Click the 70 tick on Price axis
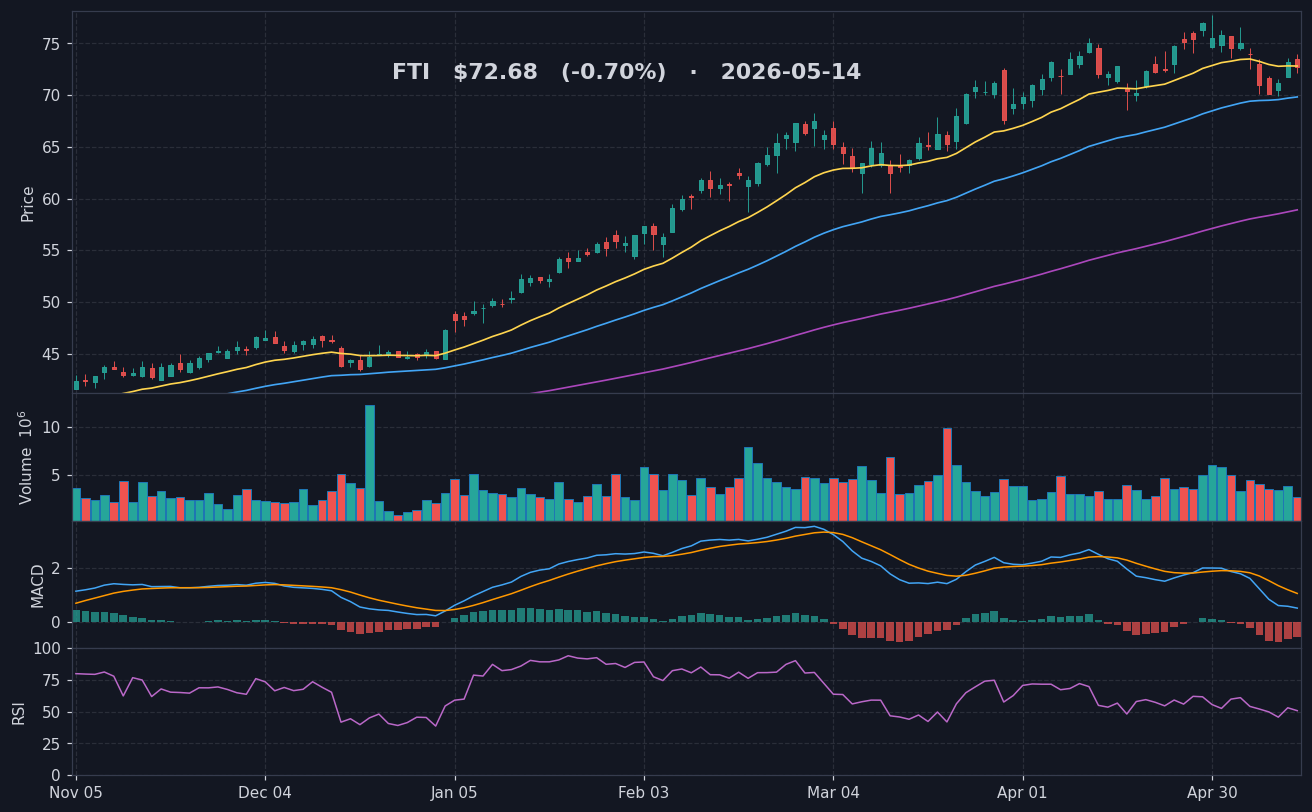The height and width of the screenshot is (812, 1312). [x=53, y=96]
